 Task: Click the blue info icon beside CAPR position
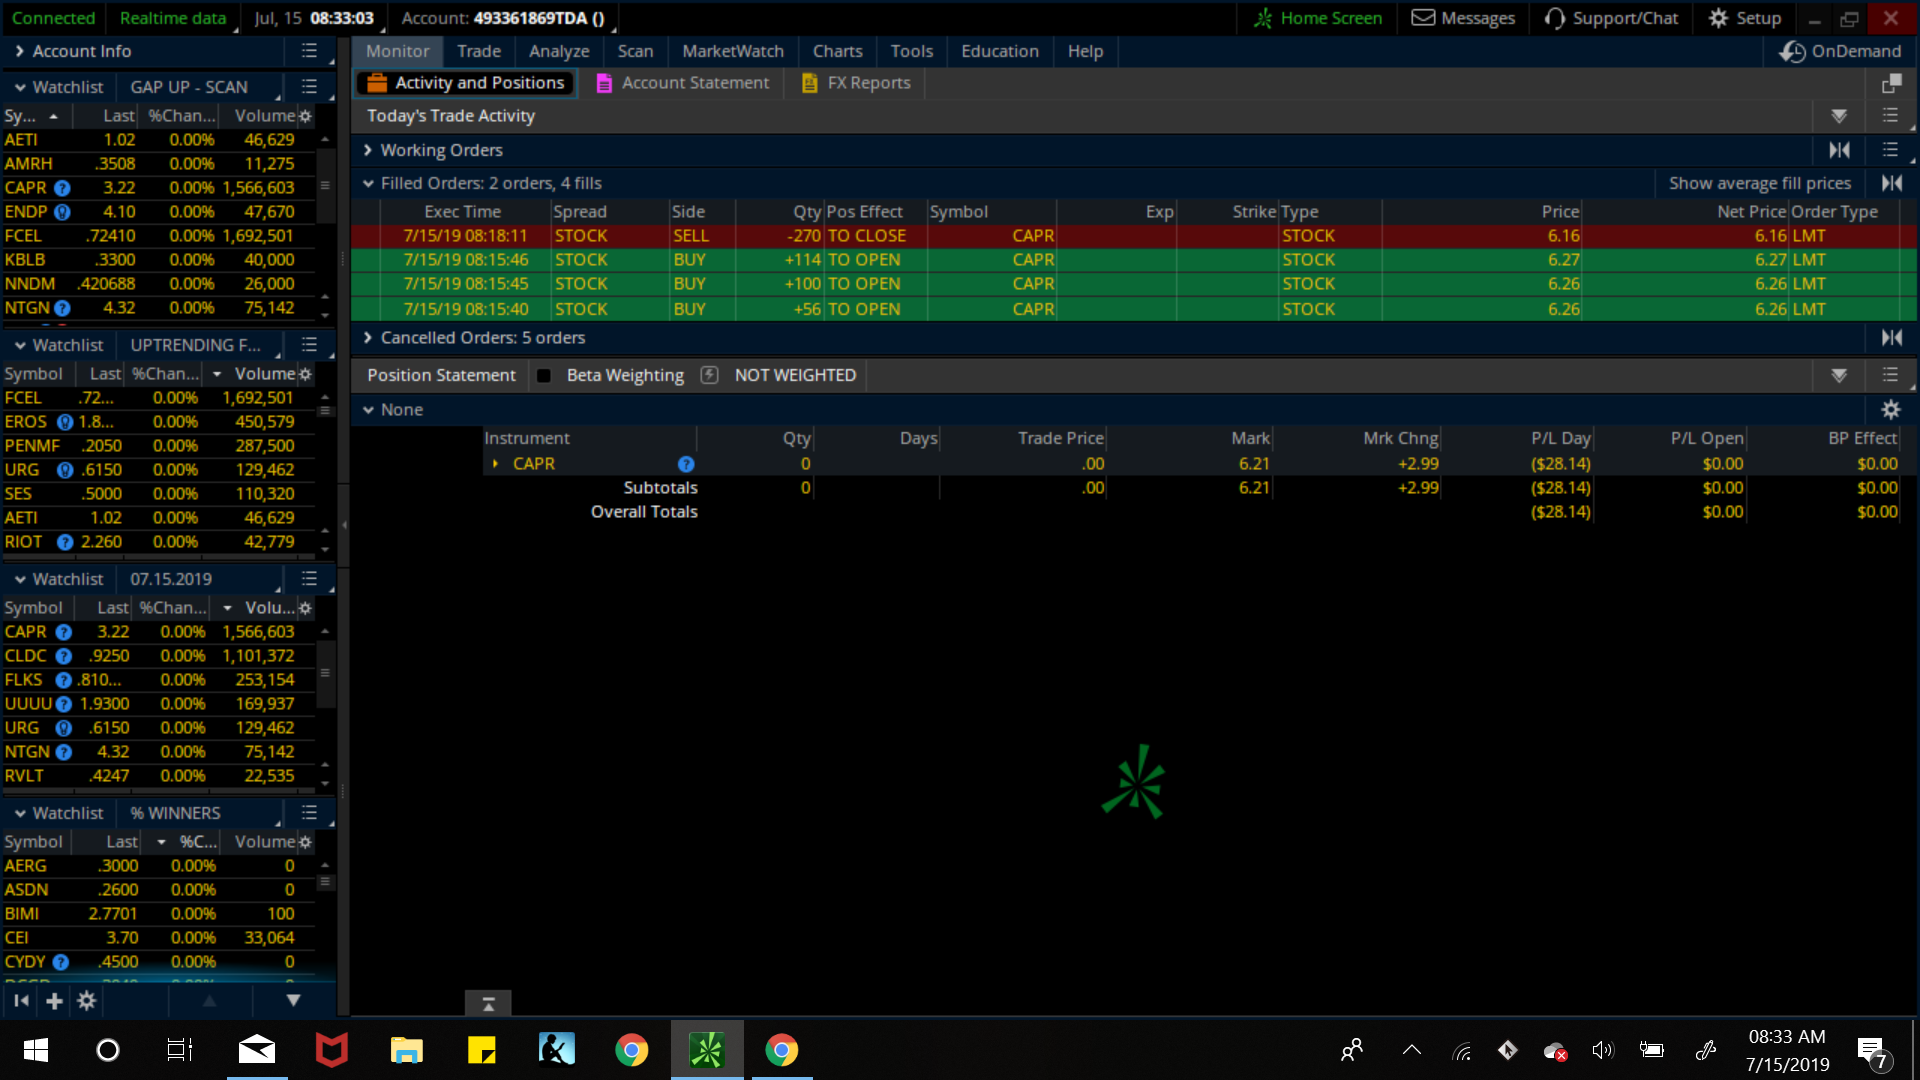[686, 464]
